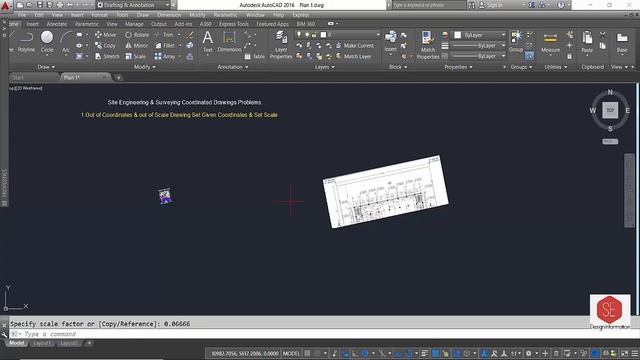
Task: Switch to the Output ribbon tab
Action: (x=158, y=24)
